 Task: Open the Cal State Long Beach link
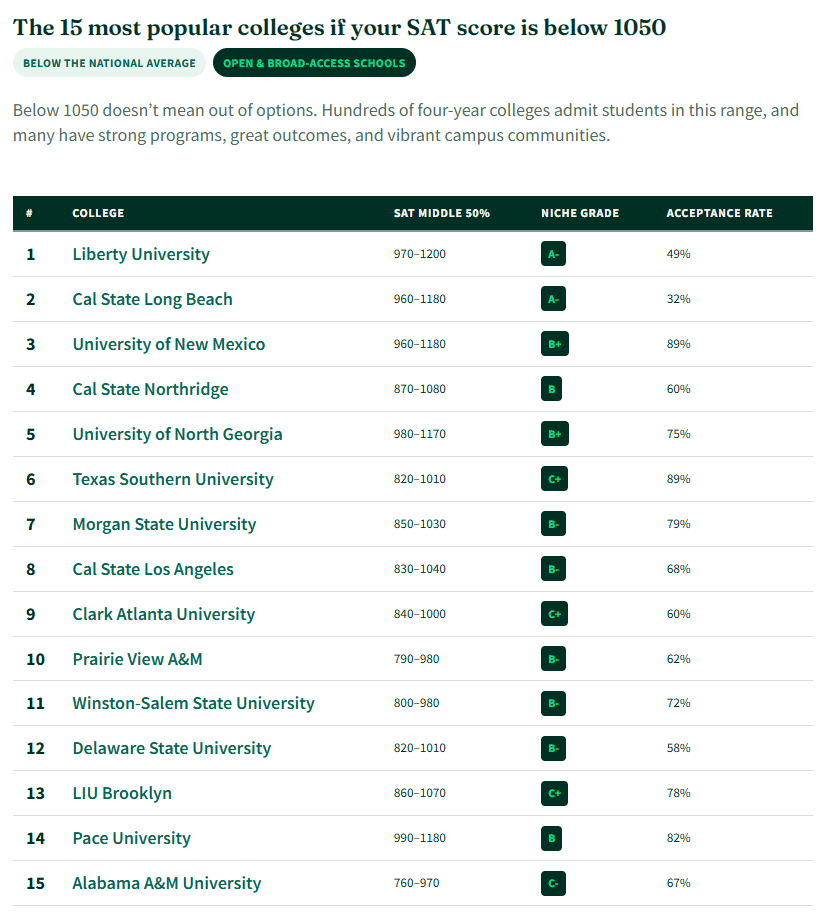point(152,299)
